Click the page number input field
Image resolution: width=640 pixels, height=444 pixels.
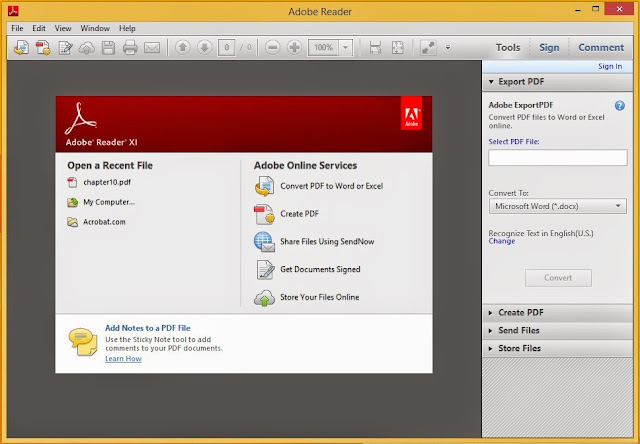click(x=227, y=48)
